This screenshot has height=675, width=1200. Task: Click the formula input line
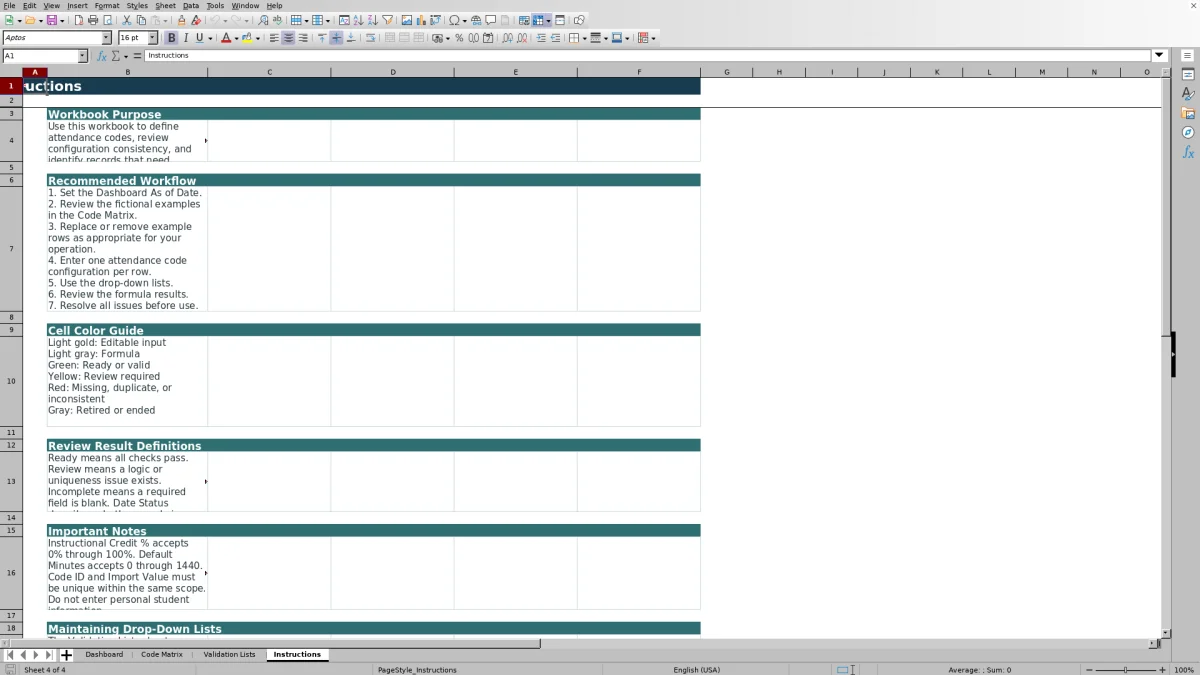click(648, 56)
